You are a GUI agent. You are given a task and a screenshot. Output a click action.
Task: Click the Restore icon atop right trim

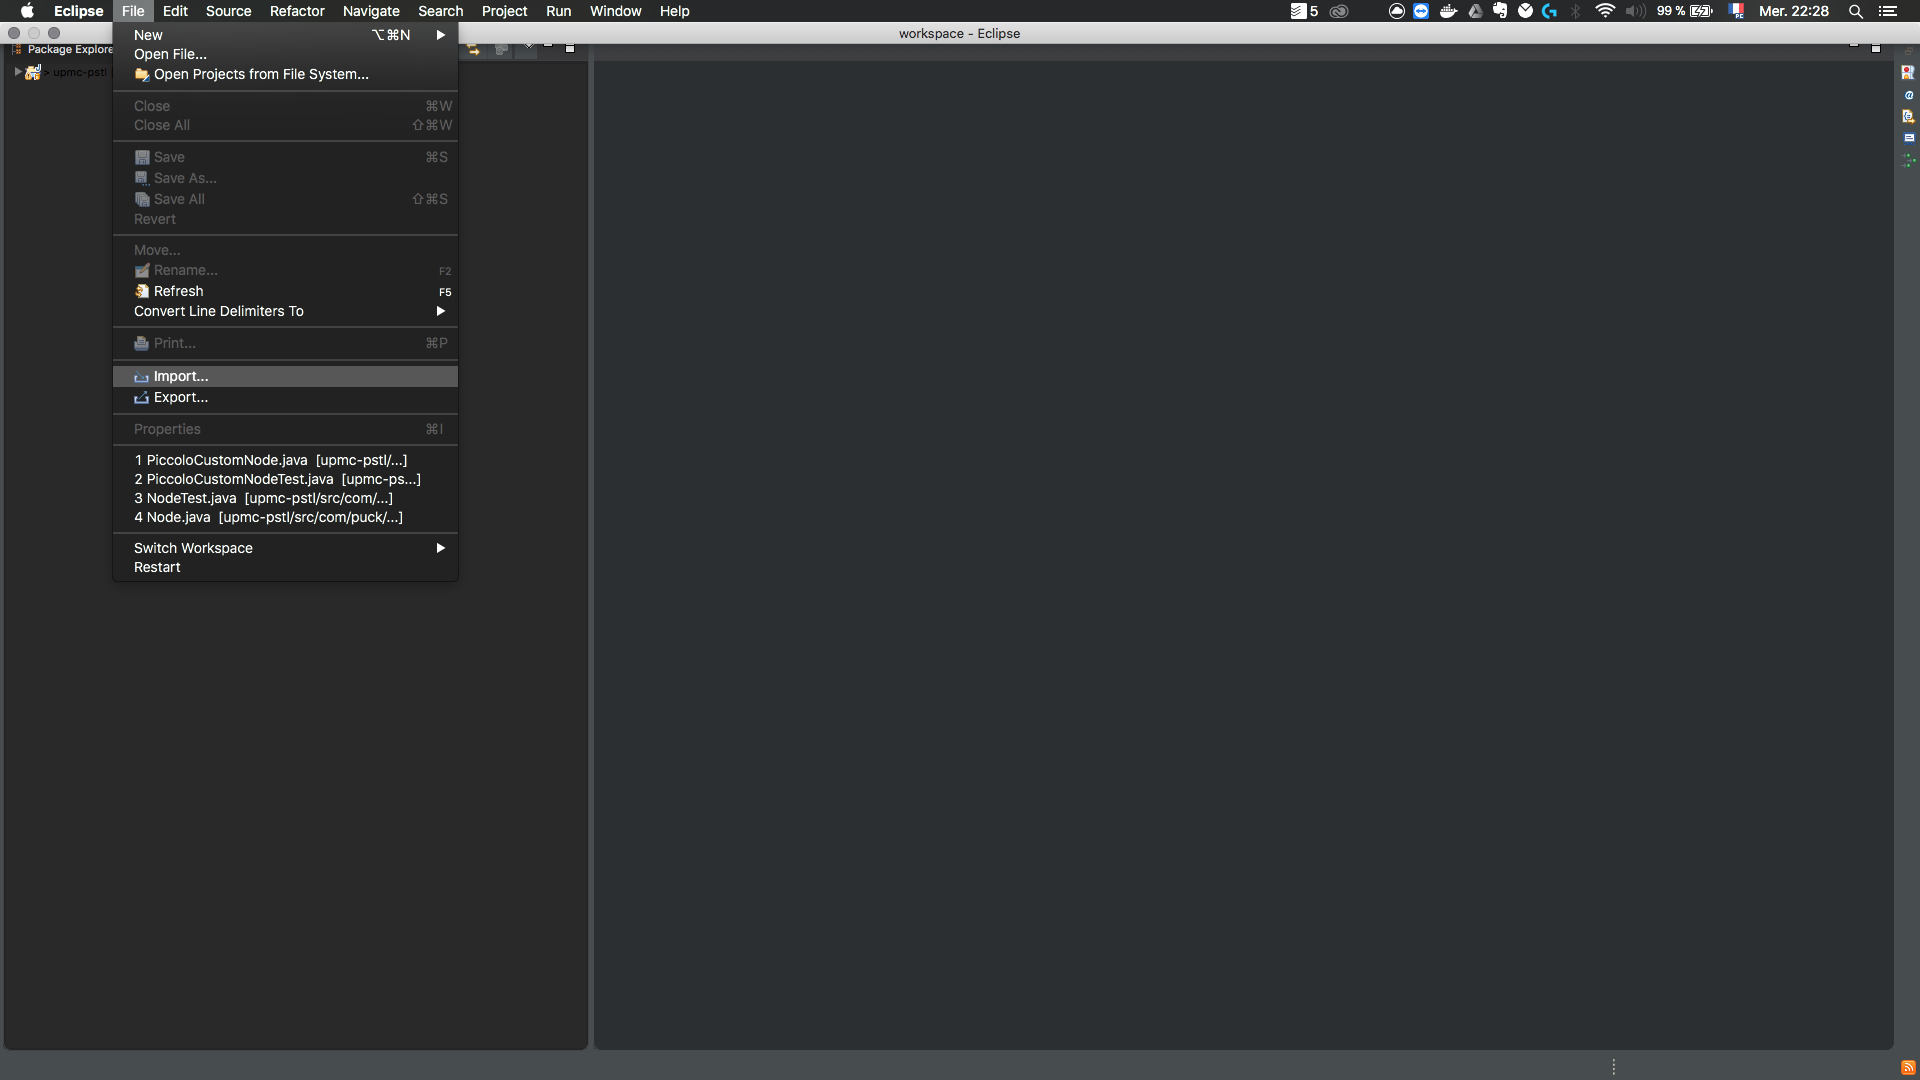pyautogui.click(x=1908, y=51)
